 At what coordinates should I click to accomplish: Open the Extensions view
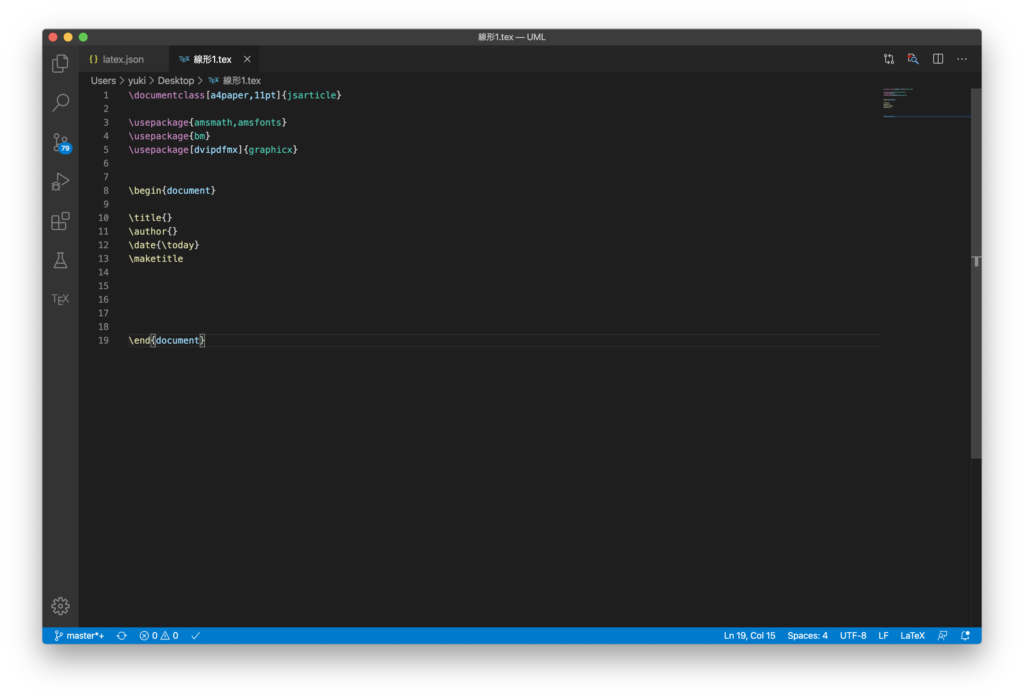[60, 221]
